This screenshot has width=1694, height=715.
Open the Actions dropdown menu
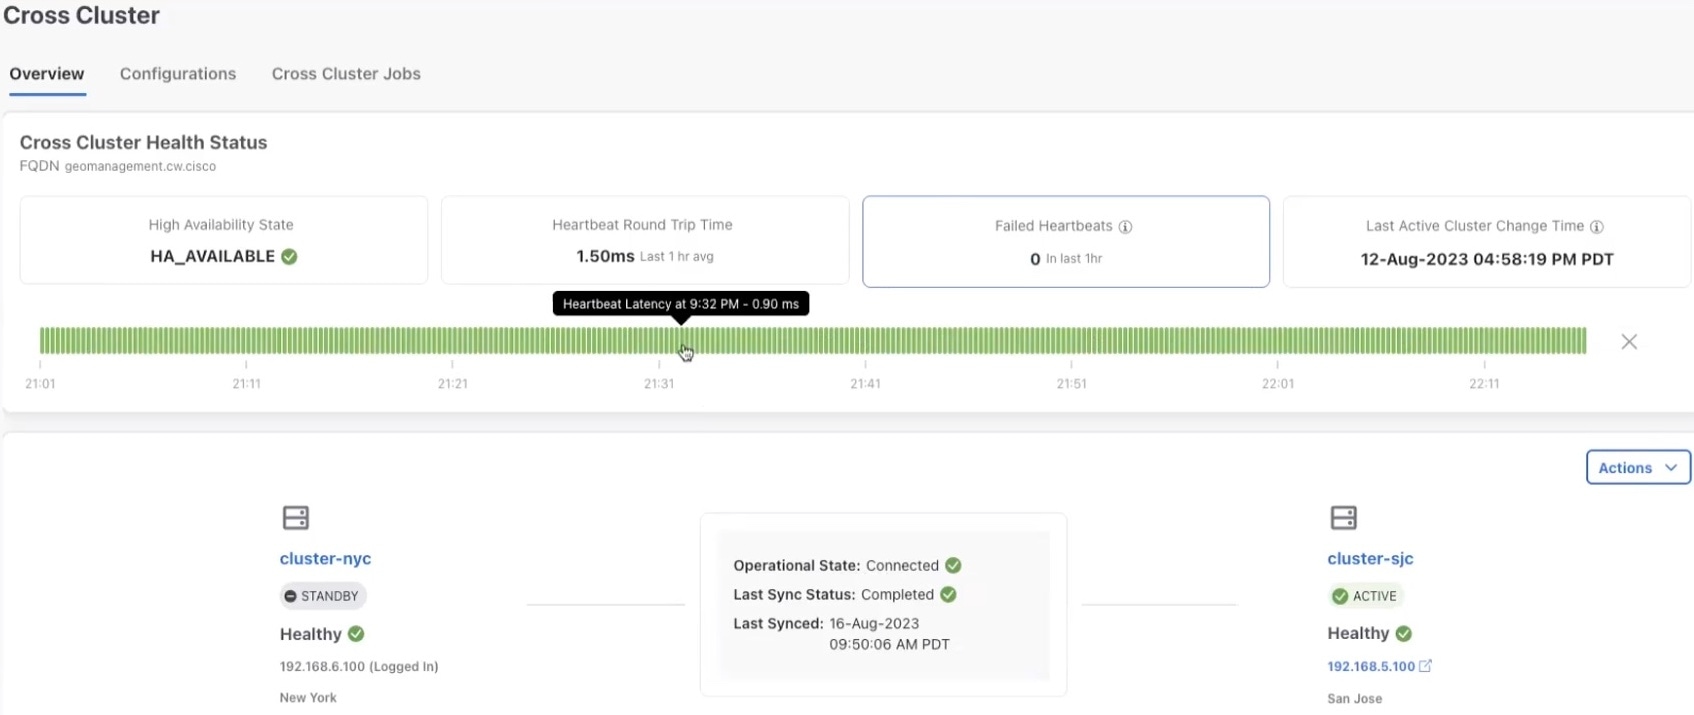1637,467
